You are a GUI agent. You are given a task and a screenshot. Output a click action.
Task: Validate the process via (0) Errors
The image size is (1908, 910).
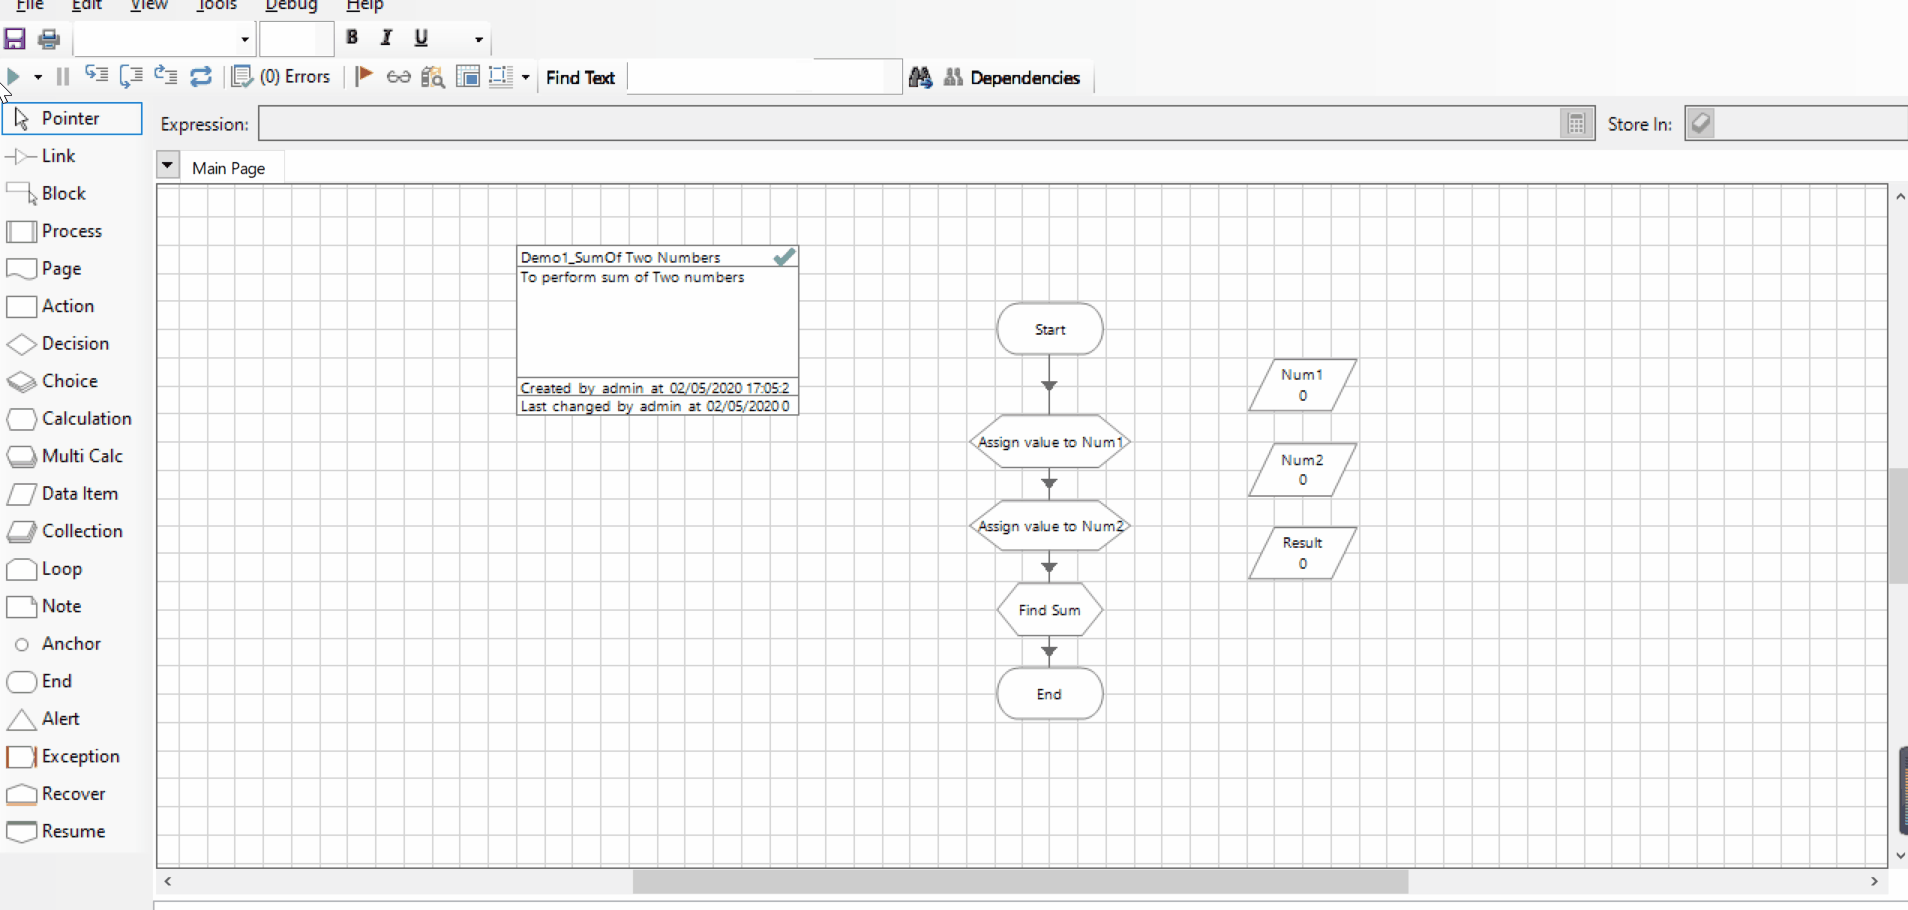pos(281,77)
